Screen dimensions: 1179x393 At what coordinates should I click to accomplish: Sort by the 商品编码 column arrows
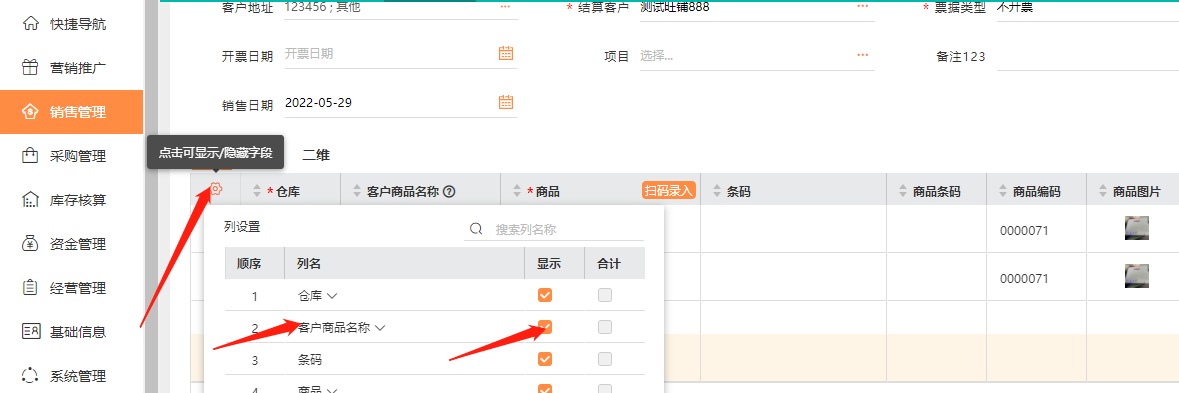[1003, 192]
